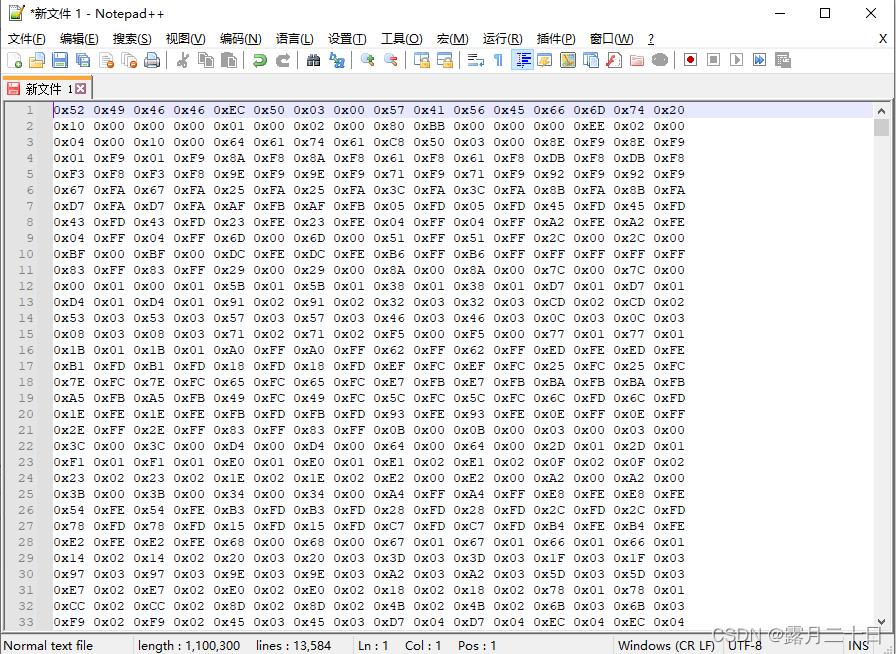Open the Replace tool icon
Screen dimensions: 896x654
(337, 60)
